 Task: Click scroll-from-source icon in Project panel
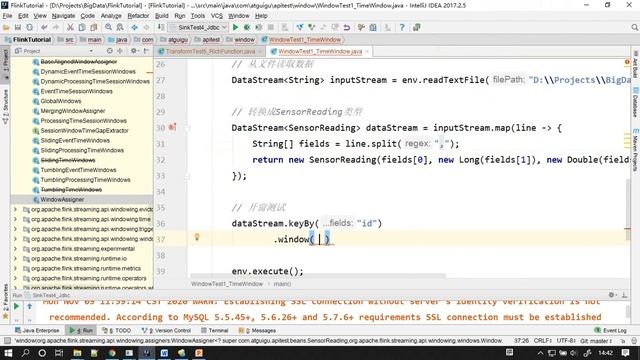pyautogui.click(x=109, y=51)
